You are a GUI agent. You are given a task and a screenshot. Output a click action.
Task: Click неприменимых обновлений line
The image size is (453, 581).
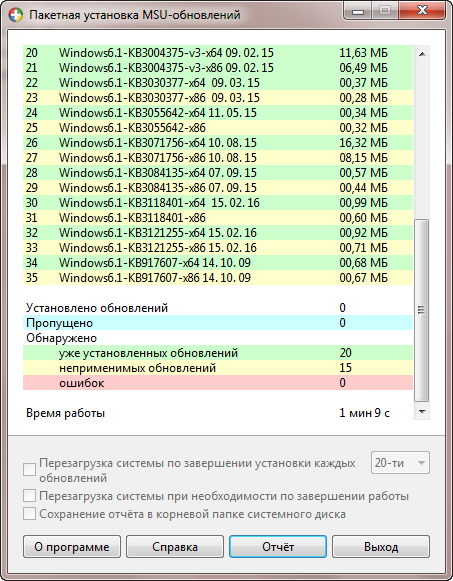coord(218,368)
